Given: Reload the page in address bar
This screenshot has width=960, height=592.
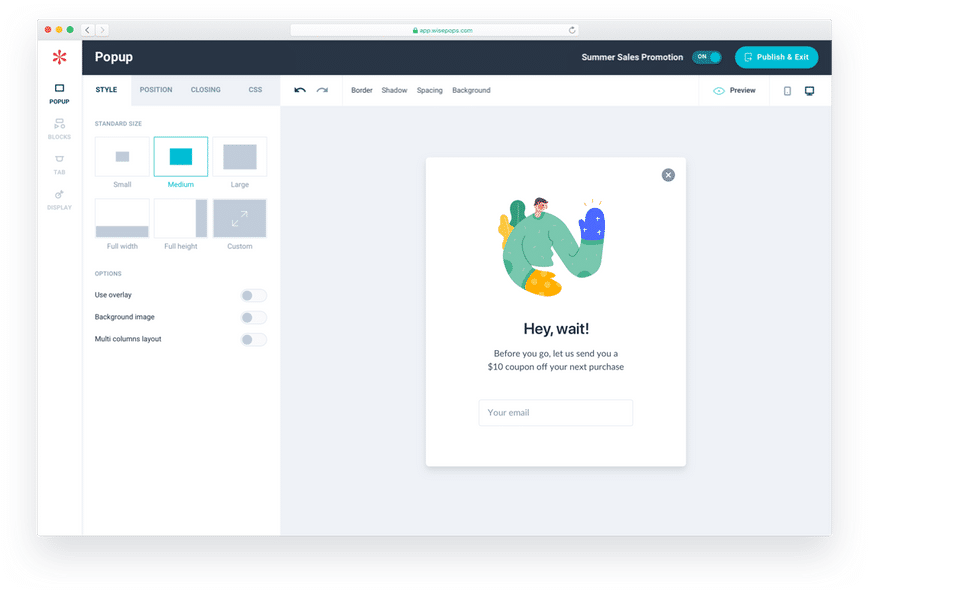Looking at the screenshot, I should coord(572,30).
